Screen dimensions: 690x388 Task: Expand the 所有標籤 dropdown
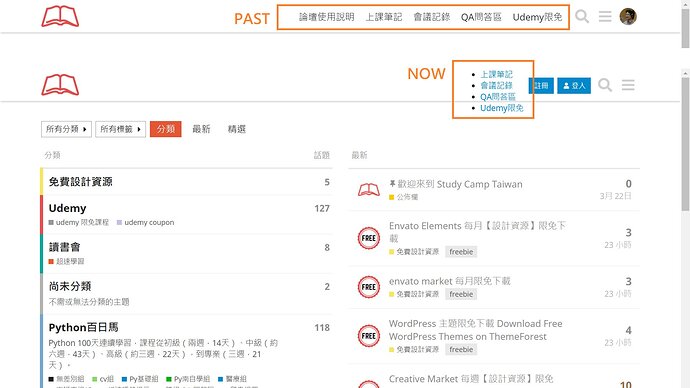pyautogui.click(x=121, y=129)
